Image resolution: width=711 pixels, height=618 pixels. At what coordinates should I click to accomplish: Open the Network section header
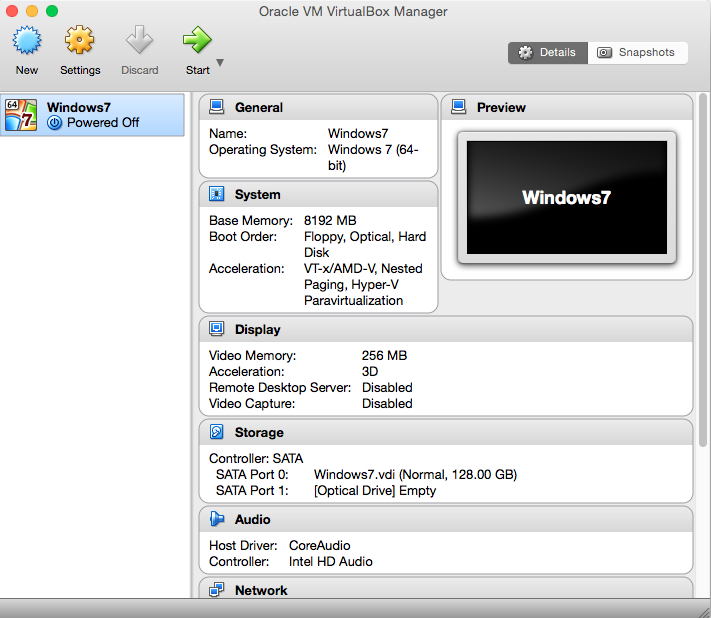(446, 588)
